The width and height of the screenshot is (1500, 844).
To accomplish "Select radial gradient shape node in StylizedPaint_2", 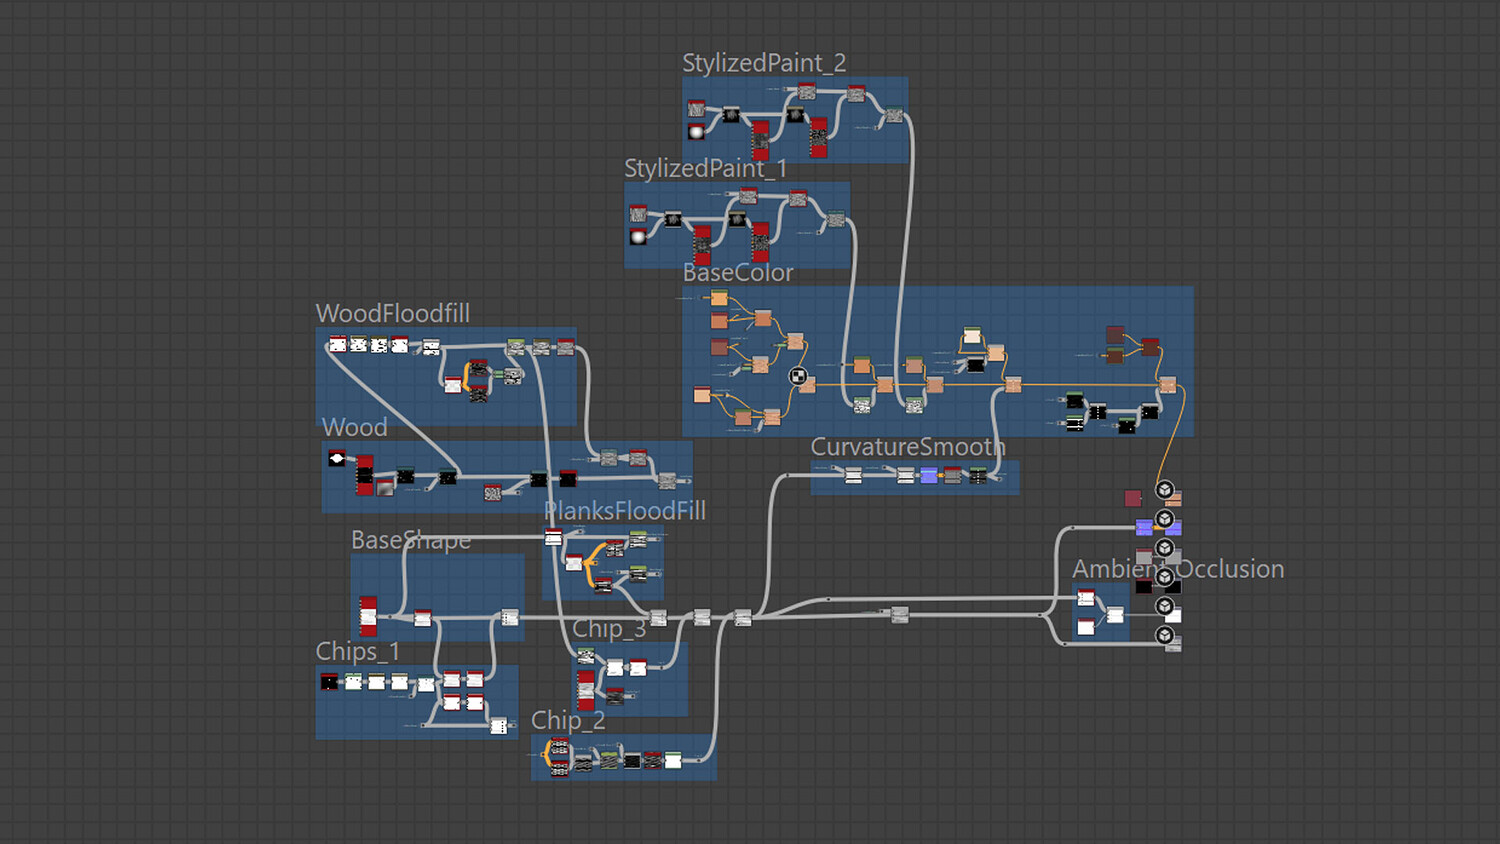I will (696, 131).
